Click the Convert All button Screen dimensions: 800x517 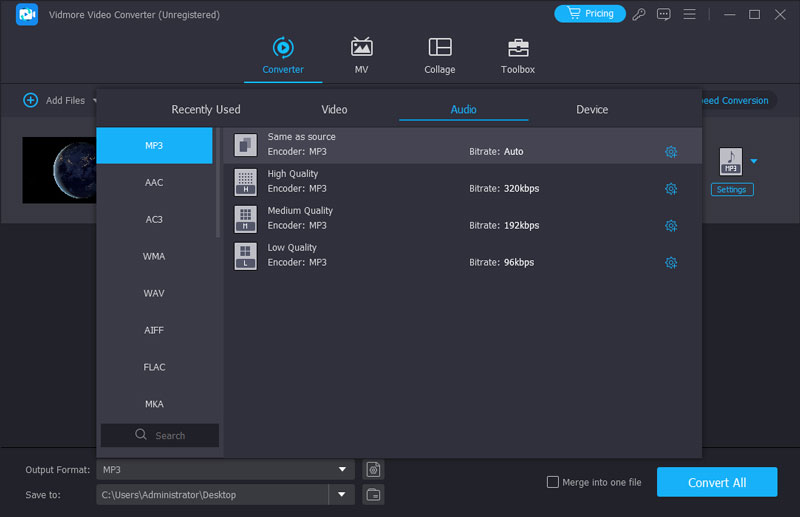click(716, 482)
